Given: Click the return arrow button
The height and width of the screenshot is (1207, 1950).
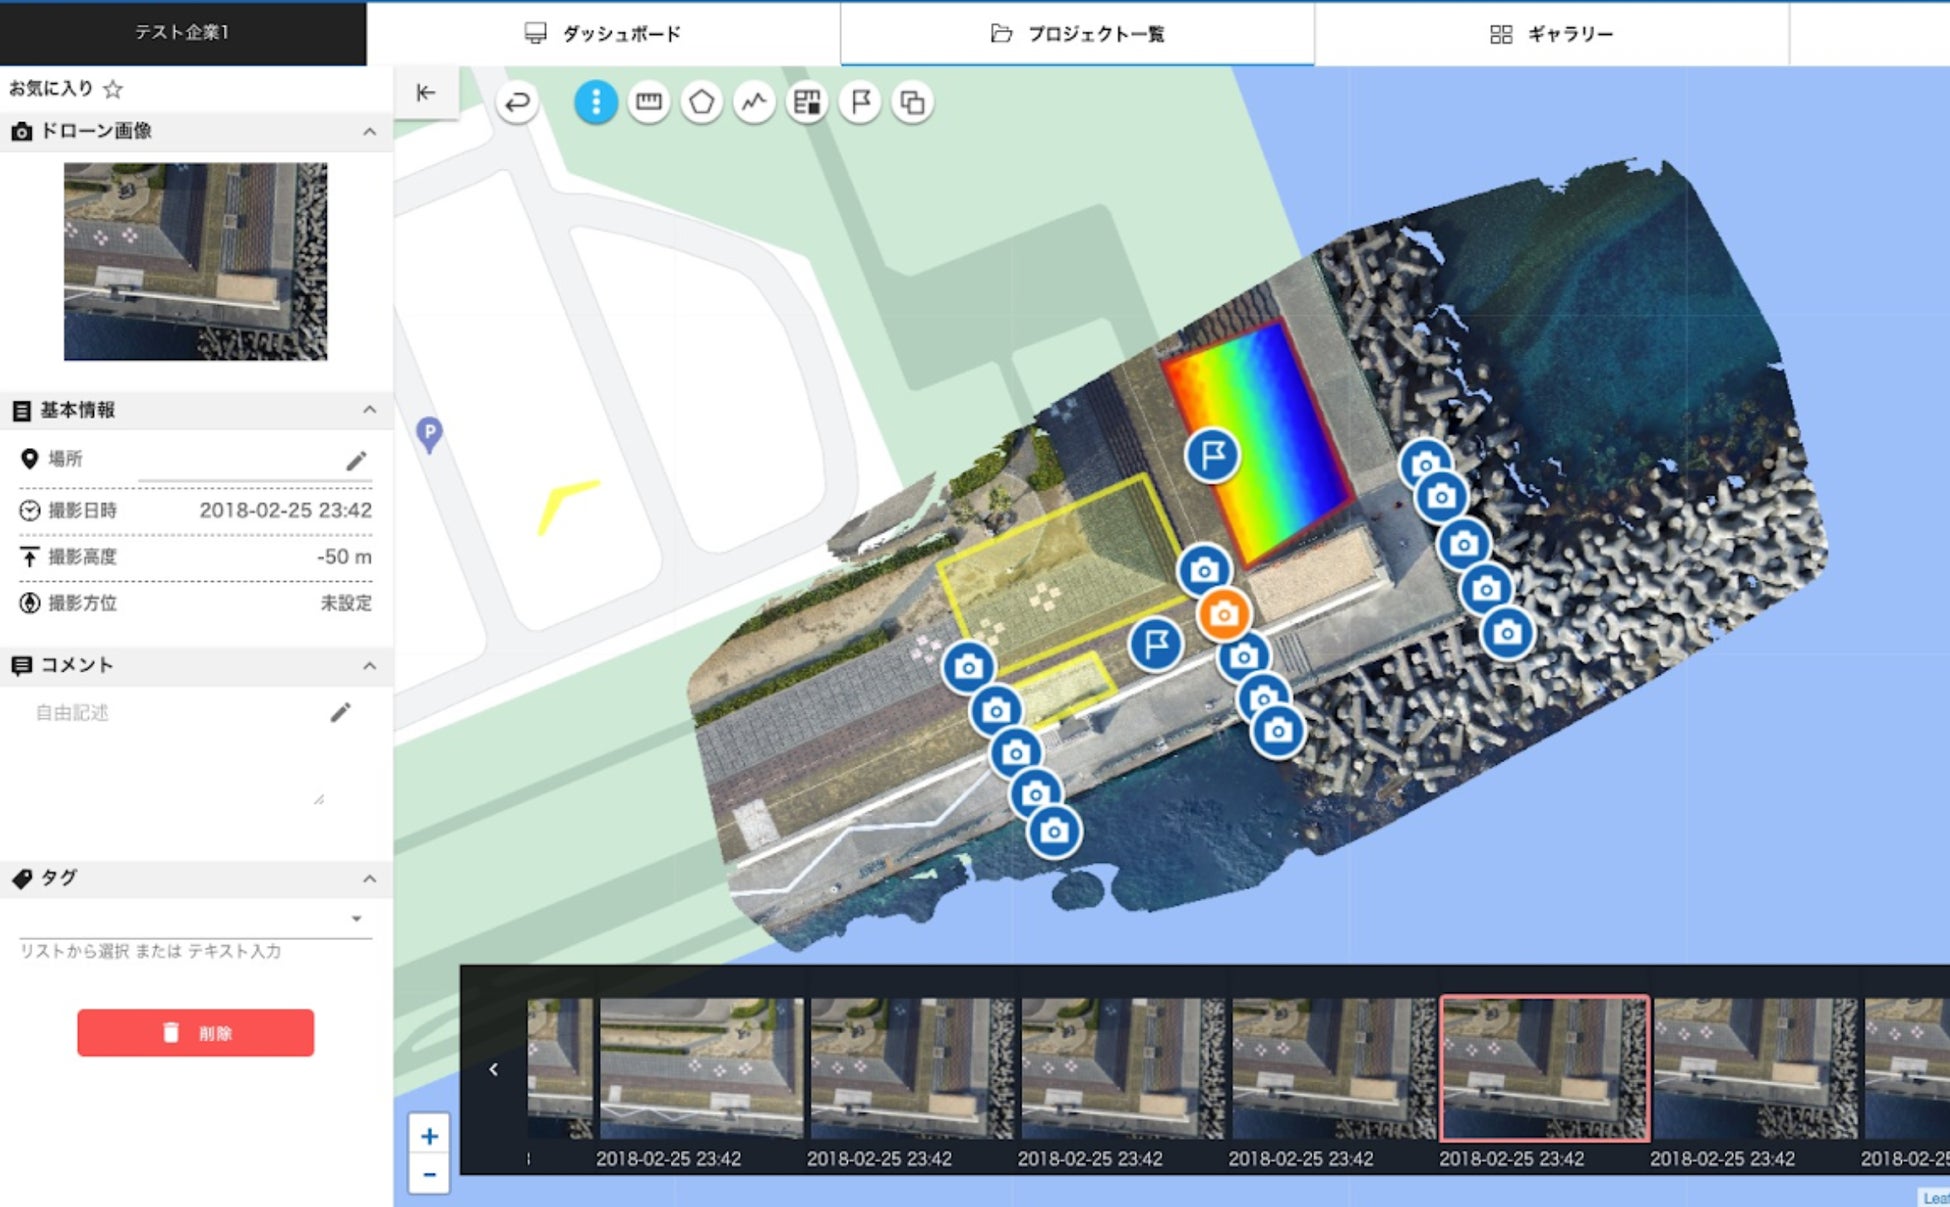Looking at the screenshot, I should click(x=517, y=102).
